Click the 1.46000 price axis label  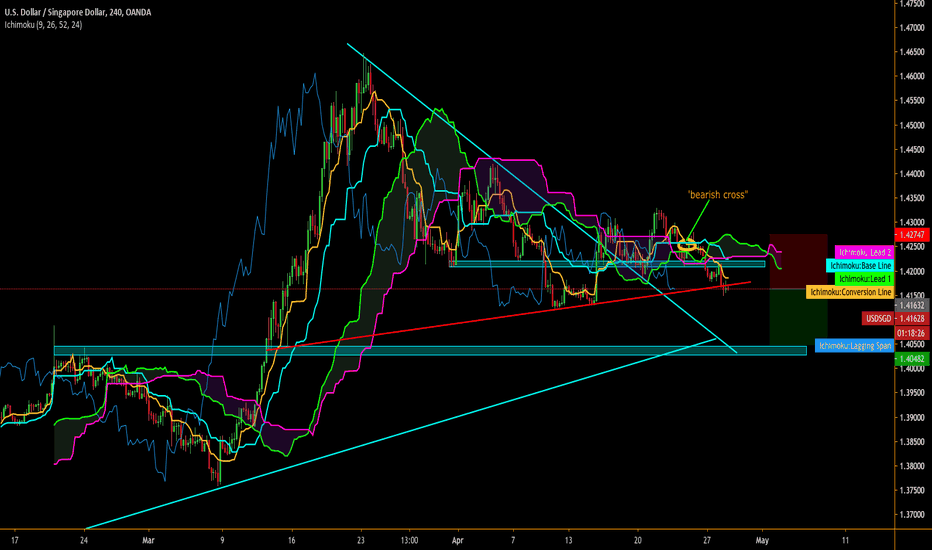coord(912,76)
